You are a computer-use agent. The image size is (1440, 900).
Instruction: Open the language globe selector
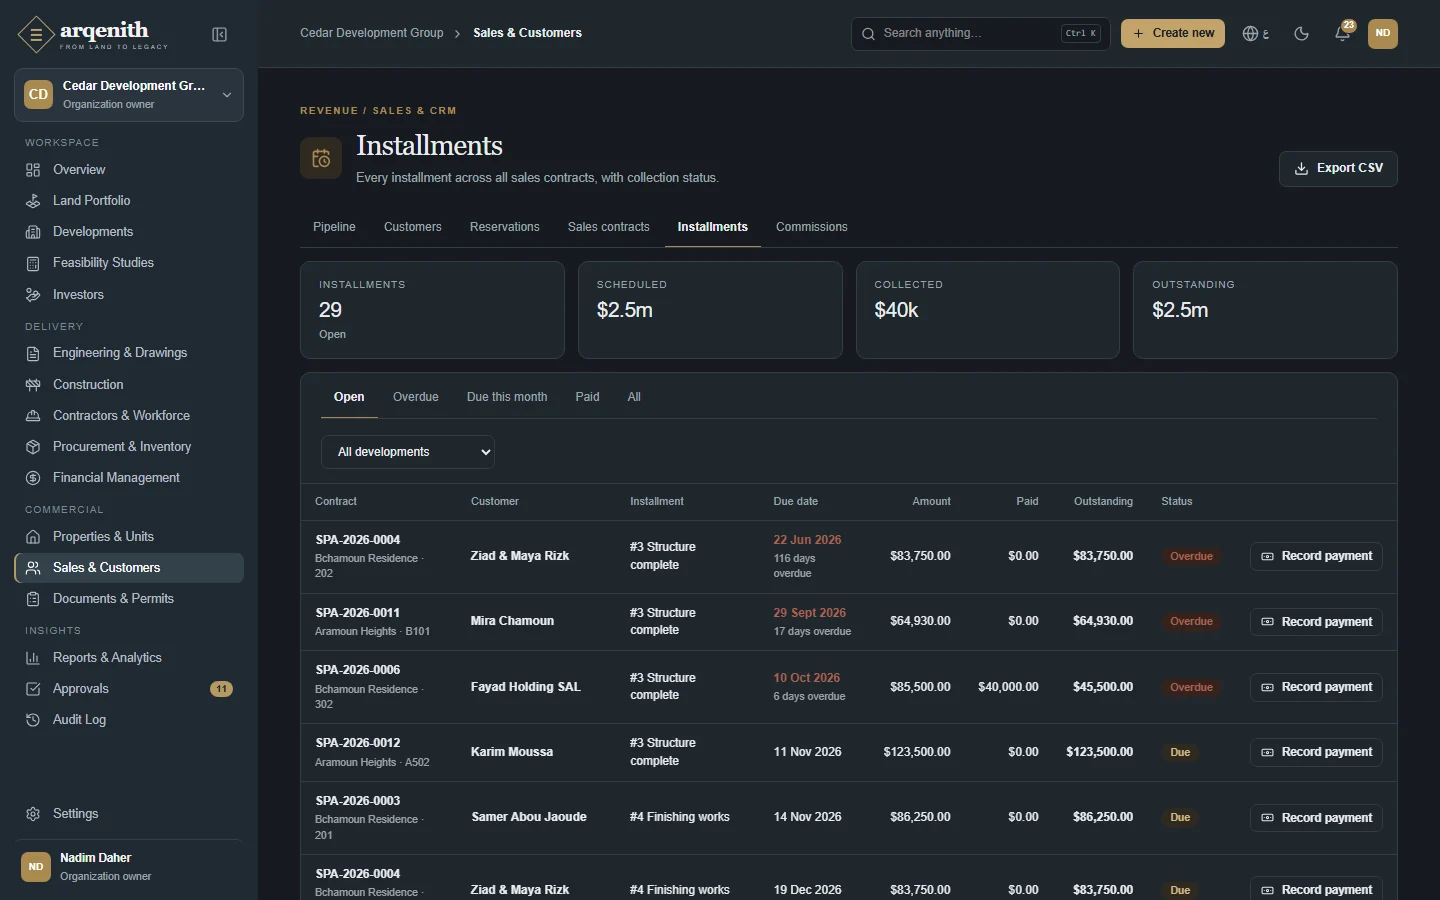[x=1255, y=33]
